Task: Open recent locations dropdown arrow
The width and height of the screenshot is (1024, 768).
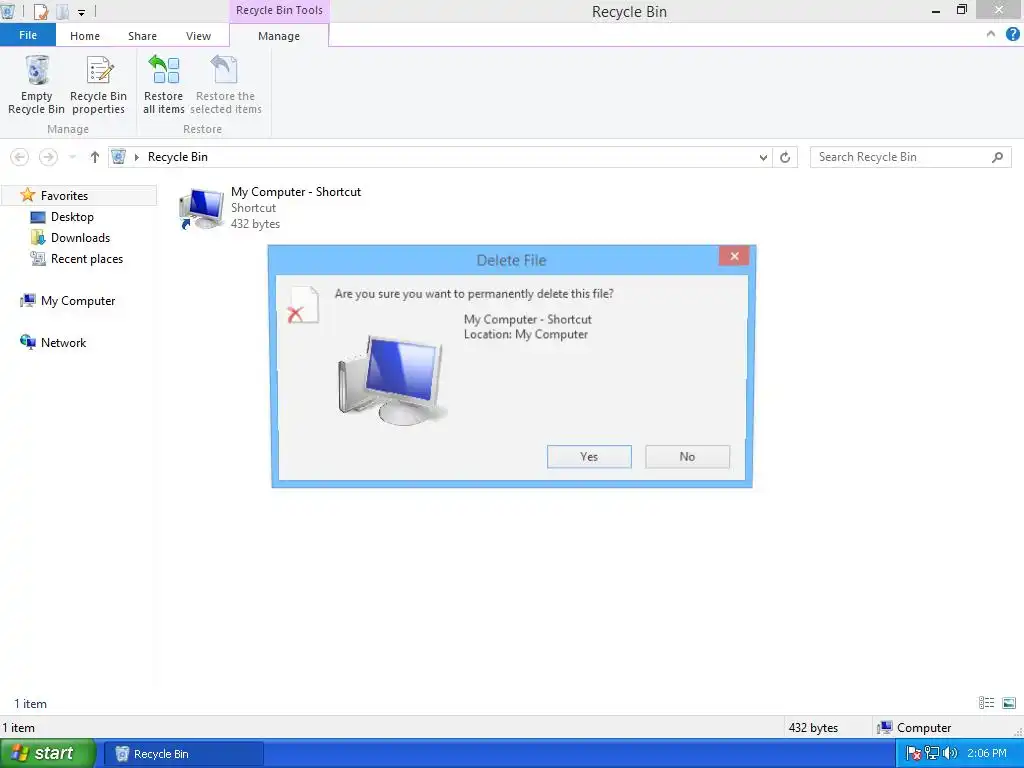Action: (x=72, y=157)
